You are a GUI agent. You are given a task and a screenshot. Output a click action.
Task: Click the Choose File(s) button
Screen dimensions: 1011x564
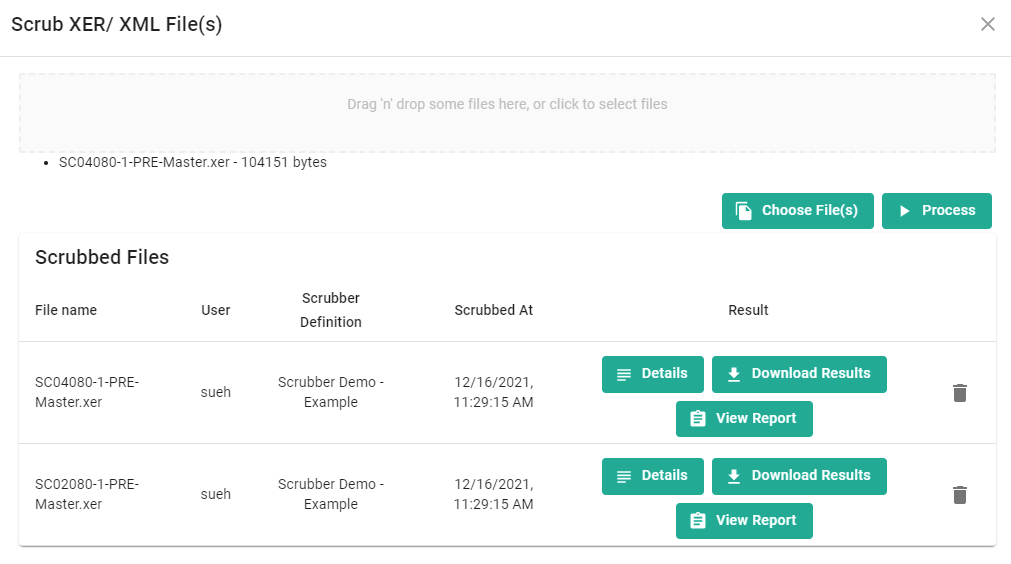tap(797, 211)
